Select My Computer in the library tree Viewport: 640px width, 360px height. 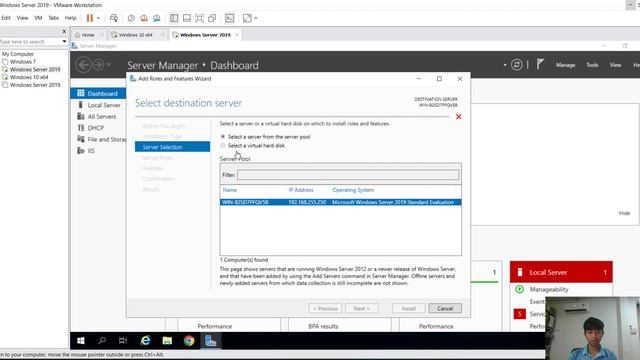tap(18, 54)
